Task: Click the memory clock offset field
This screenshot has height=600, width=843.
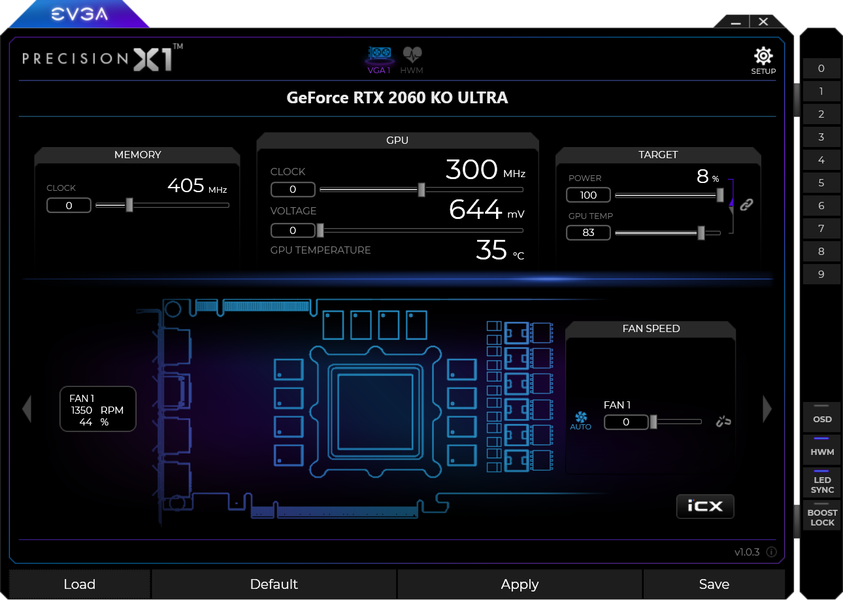Action: tap(69, 205)
